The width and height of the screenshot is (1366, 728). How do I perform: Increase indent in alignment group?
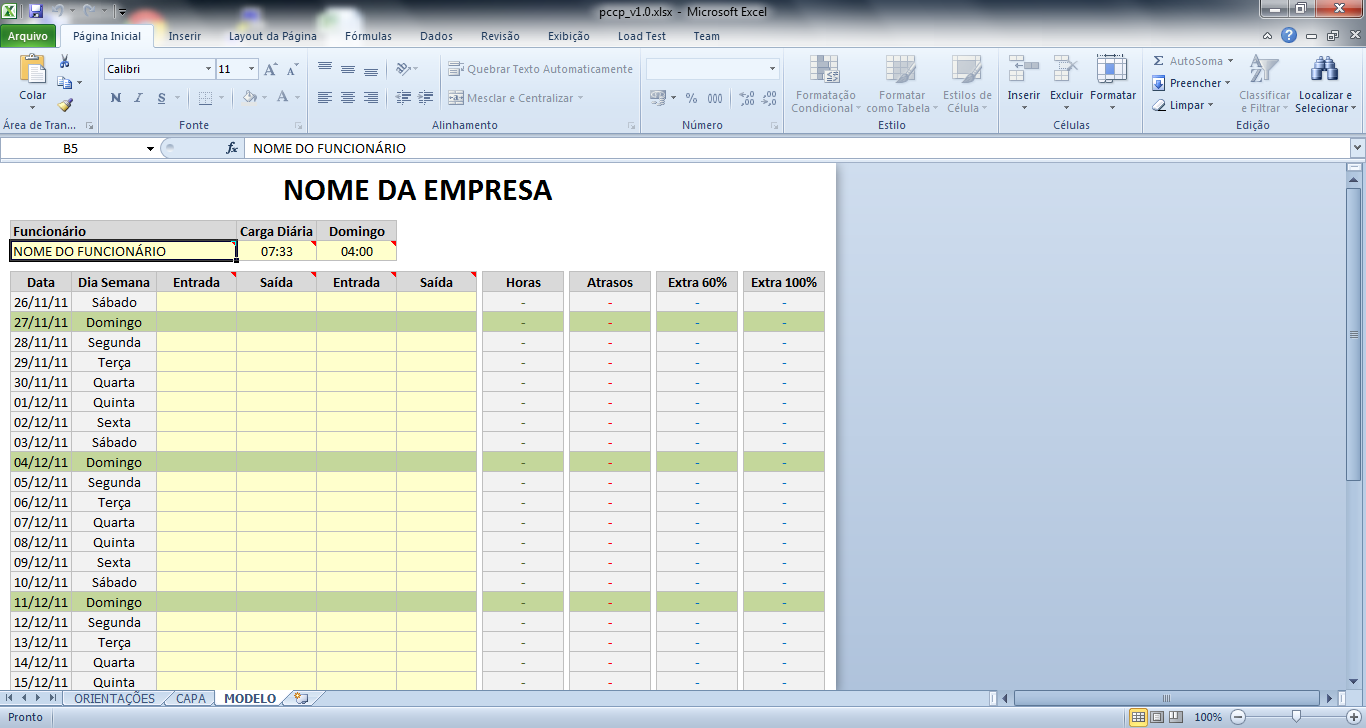425,98
